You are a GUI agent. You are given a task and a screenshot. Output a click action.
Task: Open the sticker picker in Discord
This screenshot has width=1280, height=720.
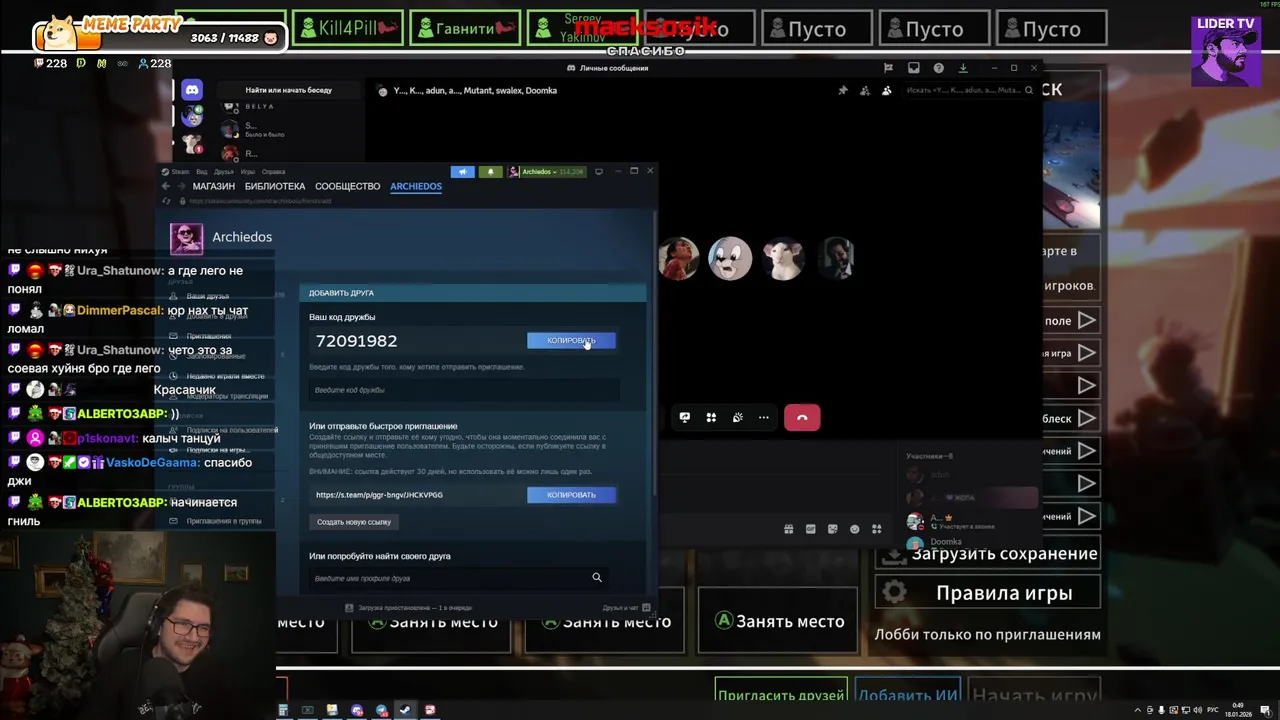pyautogui.click(x=833, y=529)
